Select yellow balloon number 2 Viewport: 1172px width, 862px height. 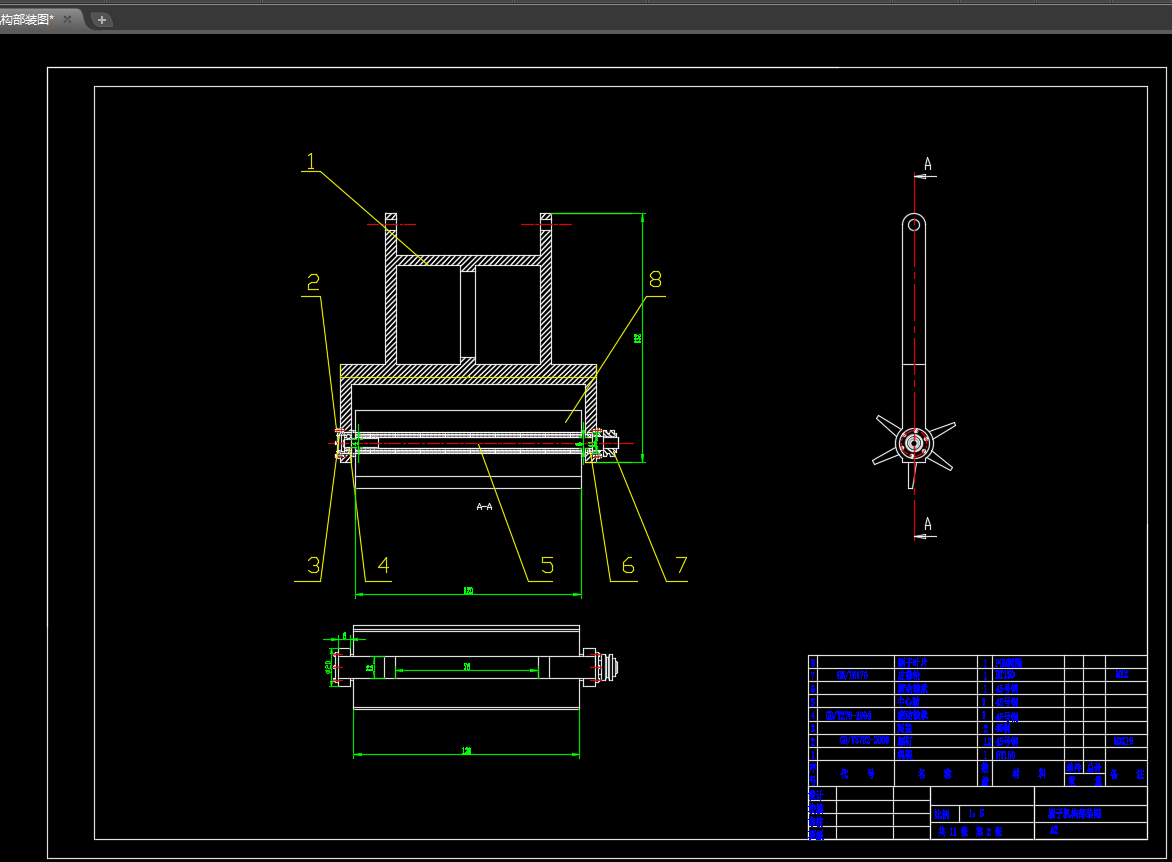[x=313, y=282]
